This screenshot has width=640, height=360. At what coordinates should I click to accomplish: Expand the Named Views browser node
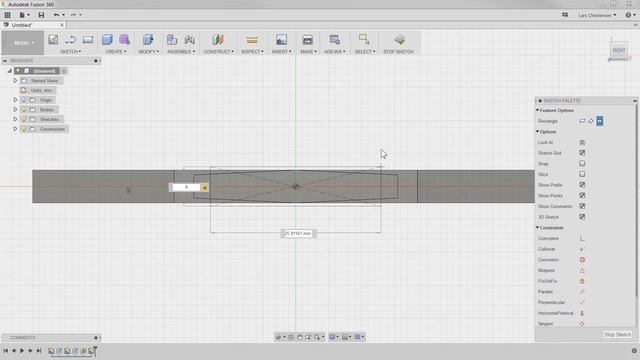(16, 81)
